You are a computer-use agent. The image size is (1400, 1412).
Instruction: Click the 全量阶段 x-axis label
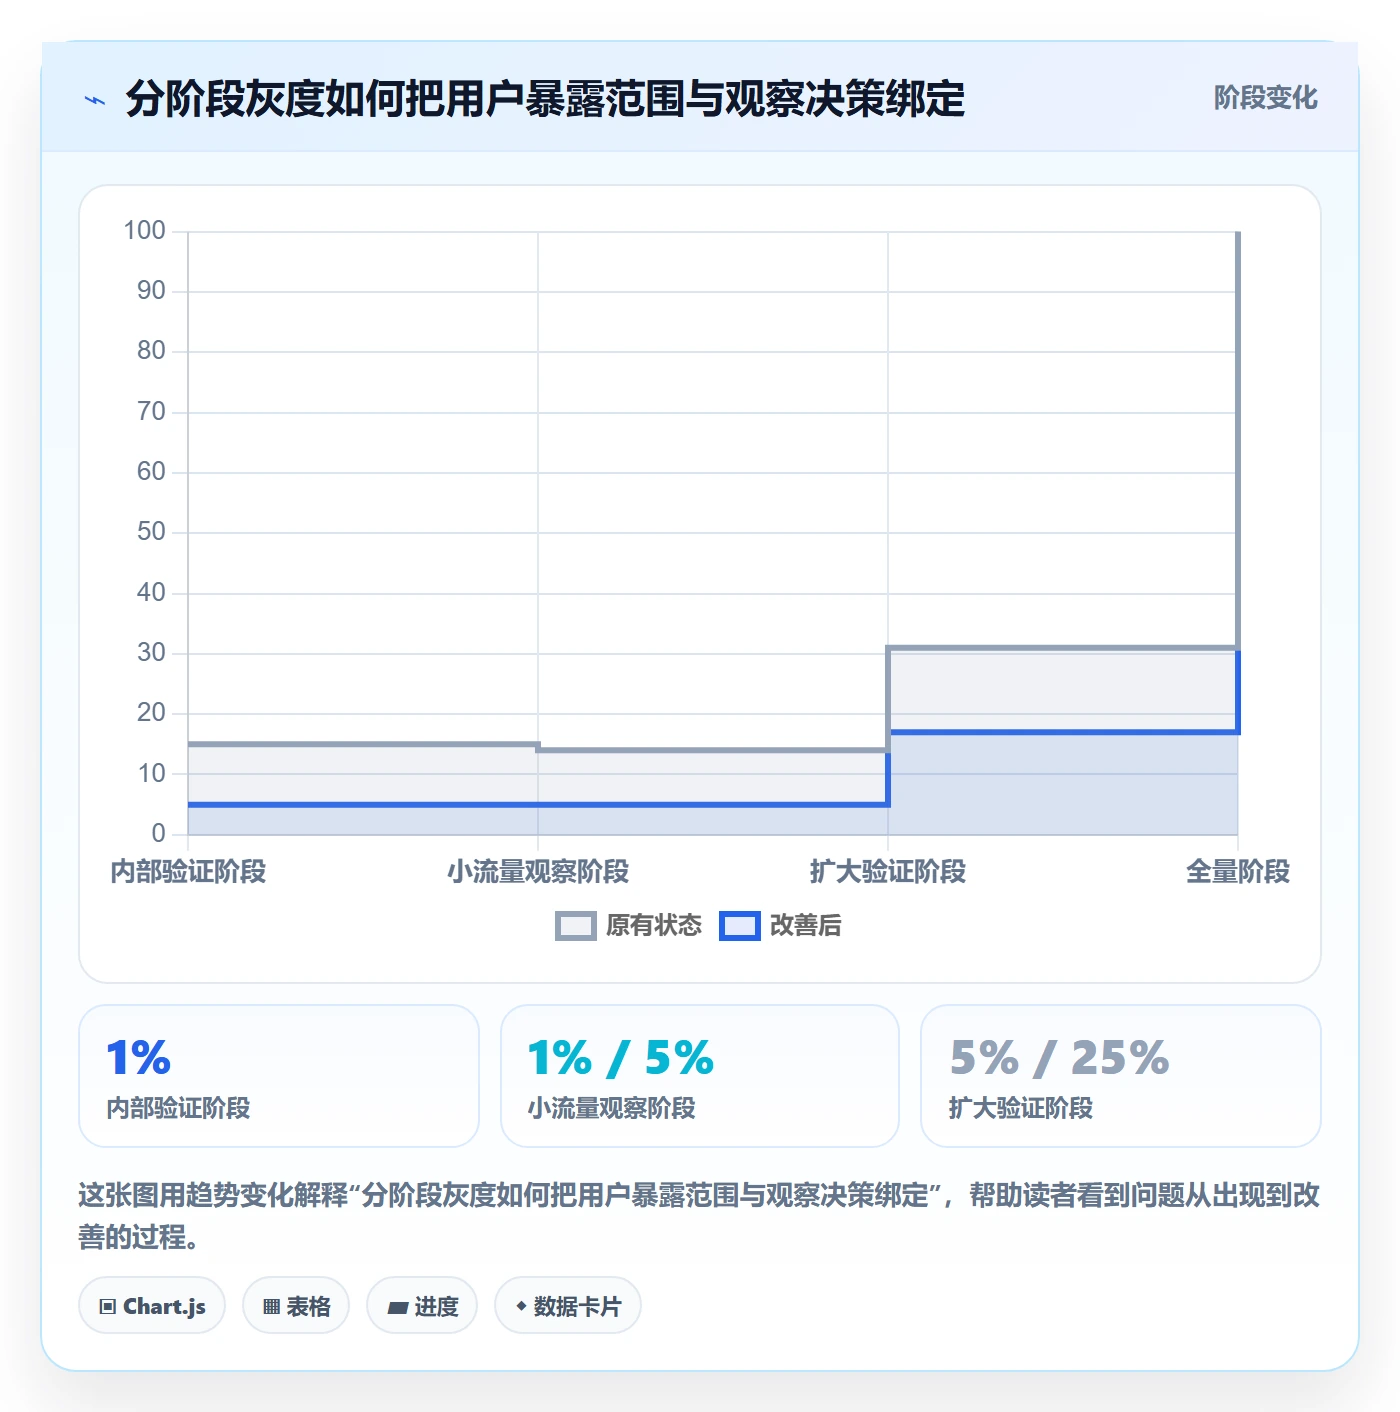[1238, 872]
